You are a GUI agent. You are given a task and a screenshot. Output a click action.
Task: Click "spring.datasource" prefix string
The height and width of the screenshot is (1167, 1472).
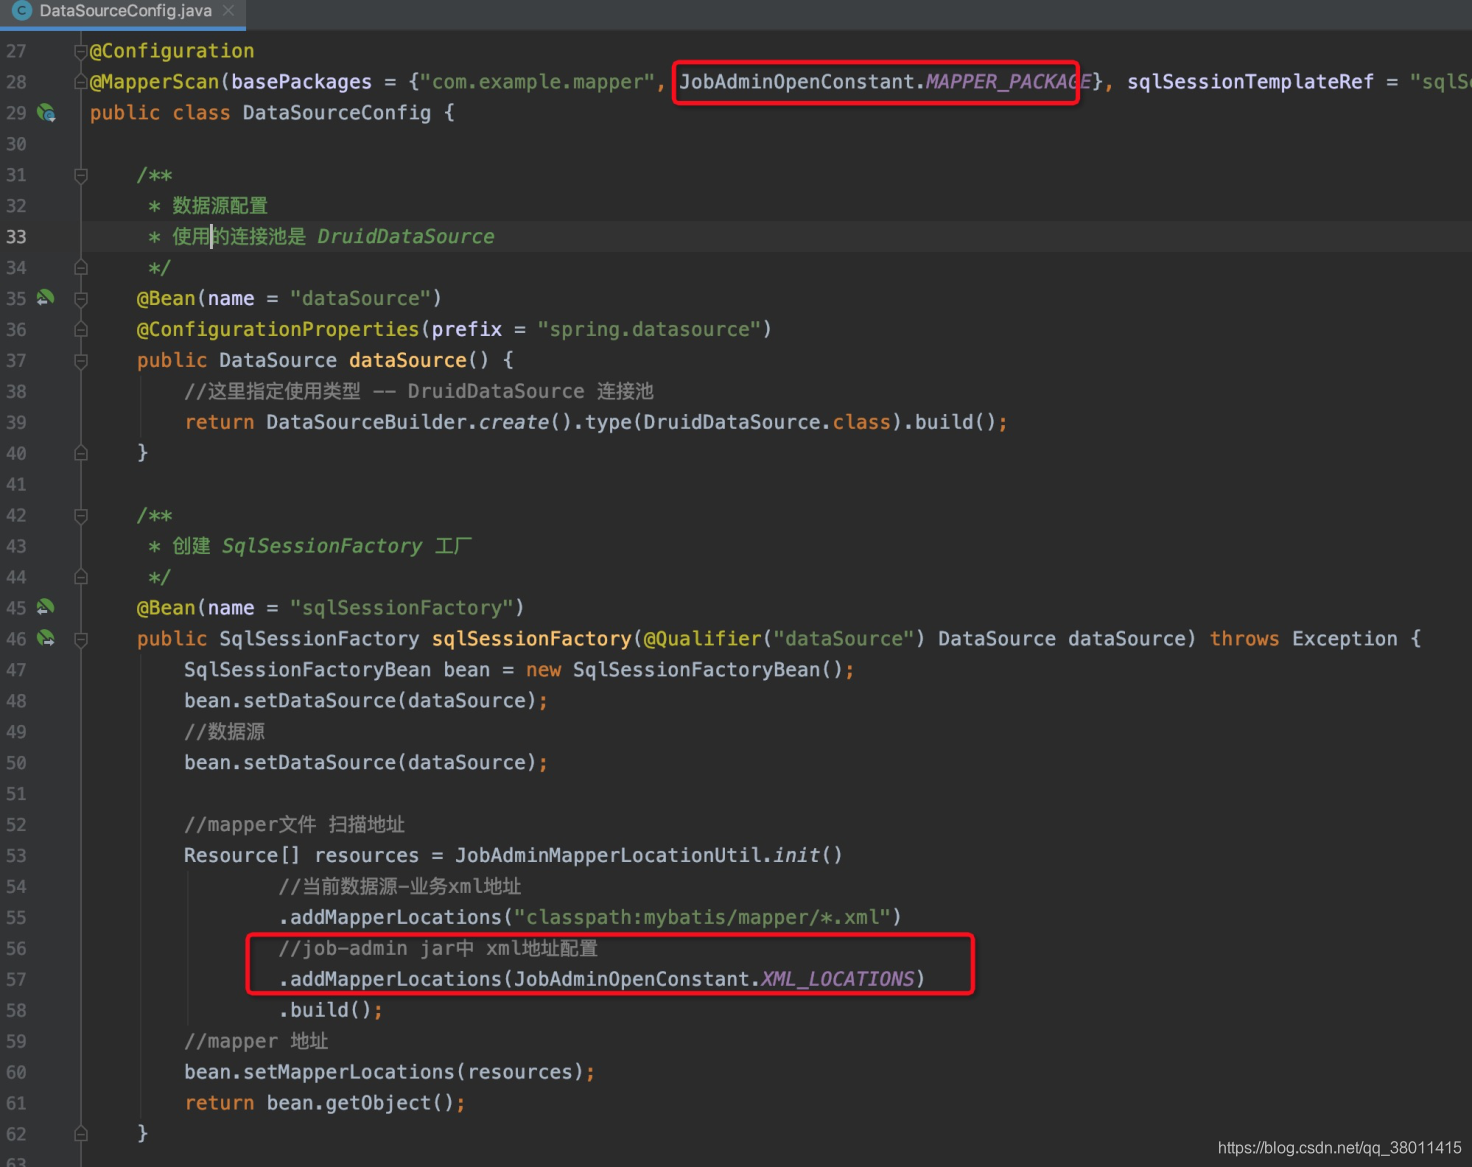coord(649,330)
